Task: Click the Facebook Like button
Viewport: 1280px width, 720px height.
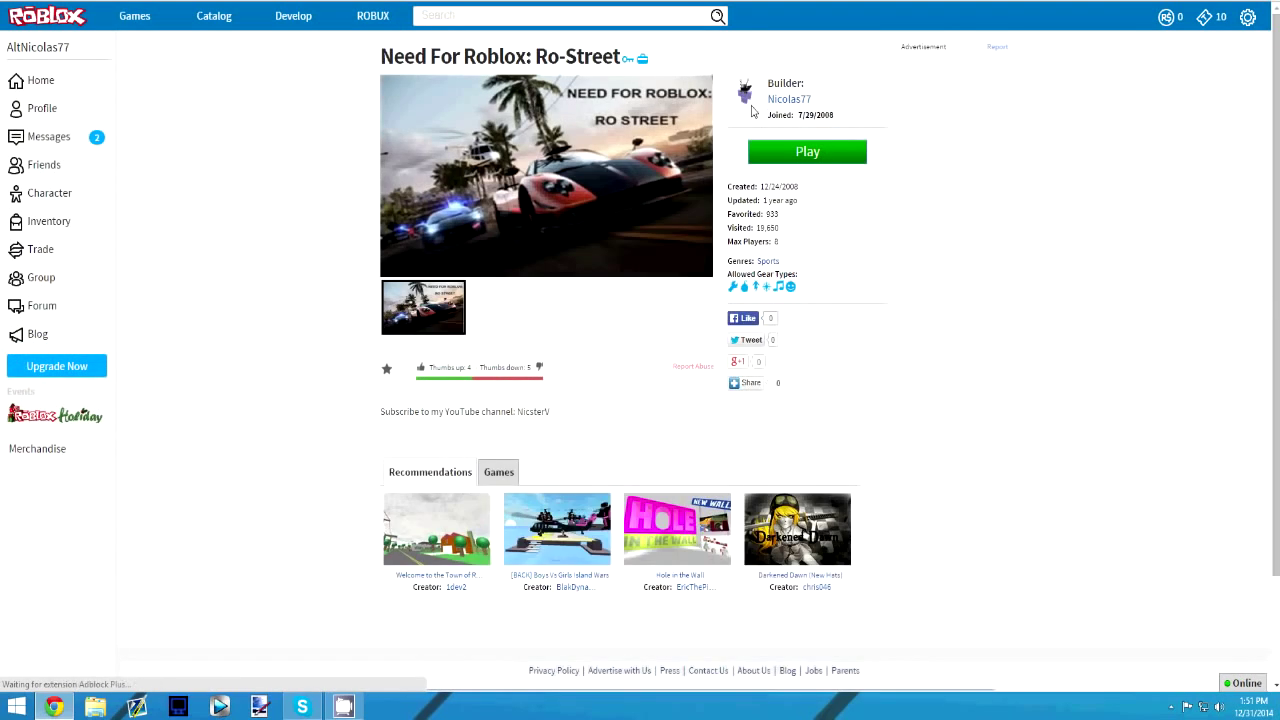Action: [x=743, y=318]
